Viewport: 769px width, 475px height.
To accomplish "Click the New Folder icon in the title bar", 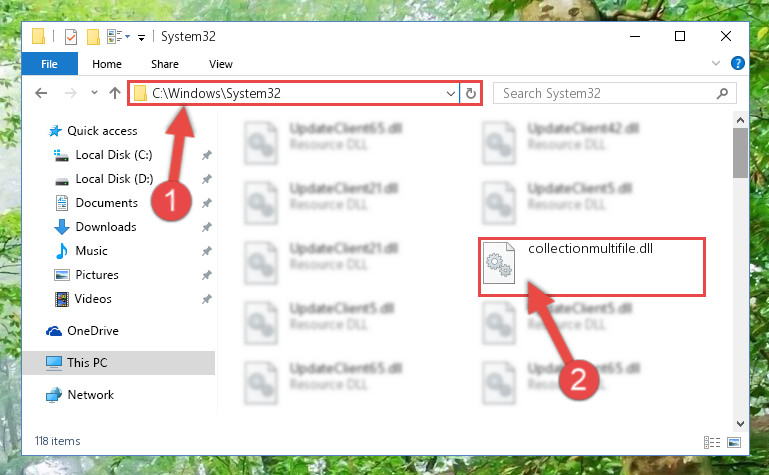I will tap(93, 37).
